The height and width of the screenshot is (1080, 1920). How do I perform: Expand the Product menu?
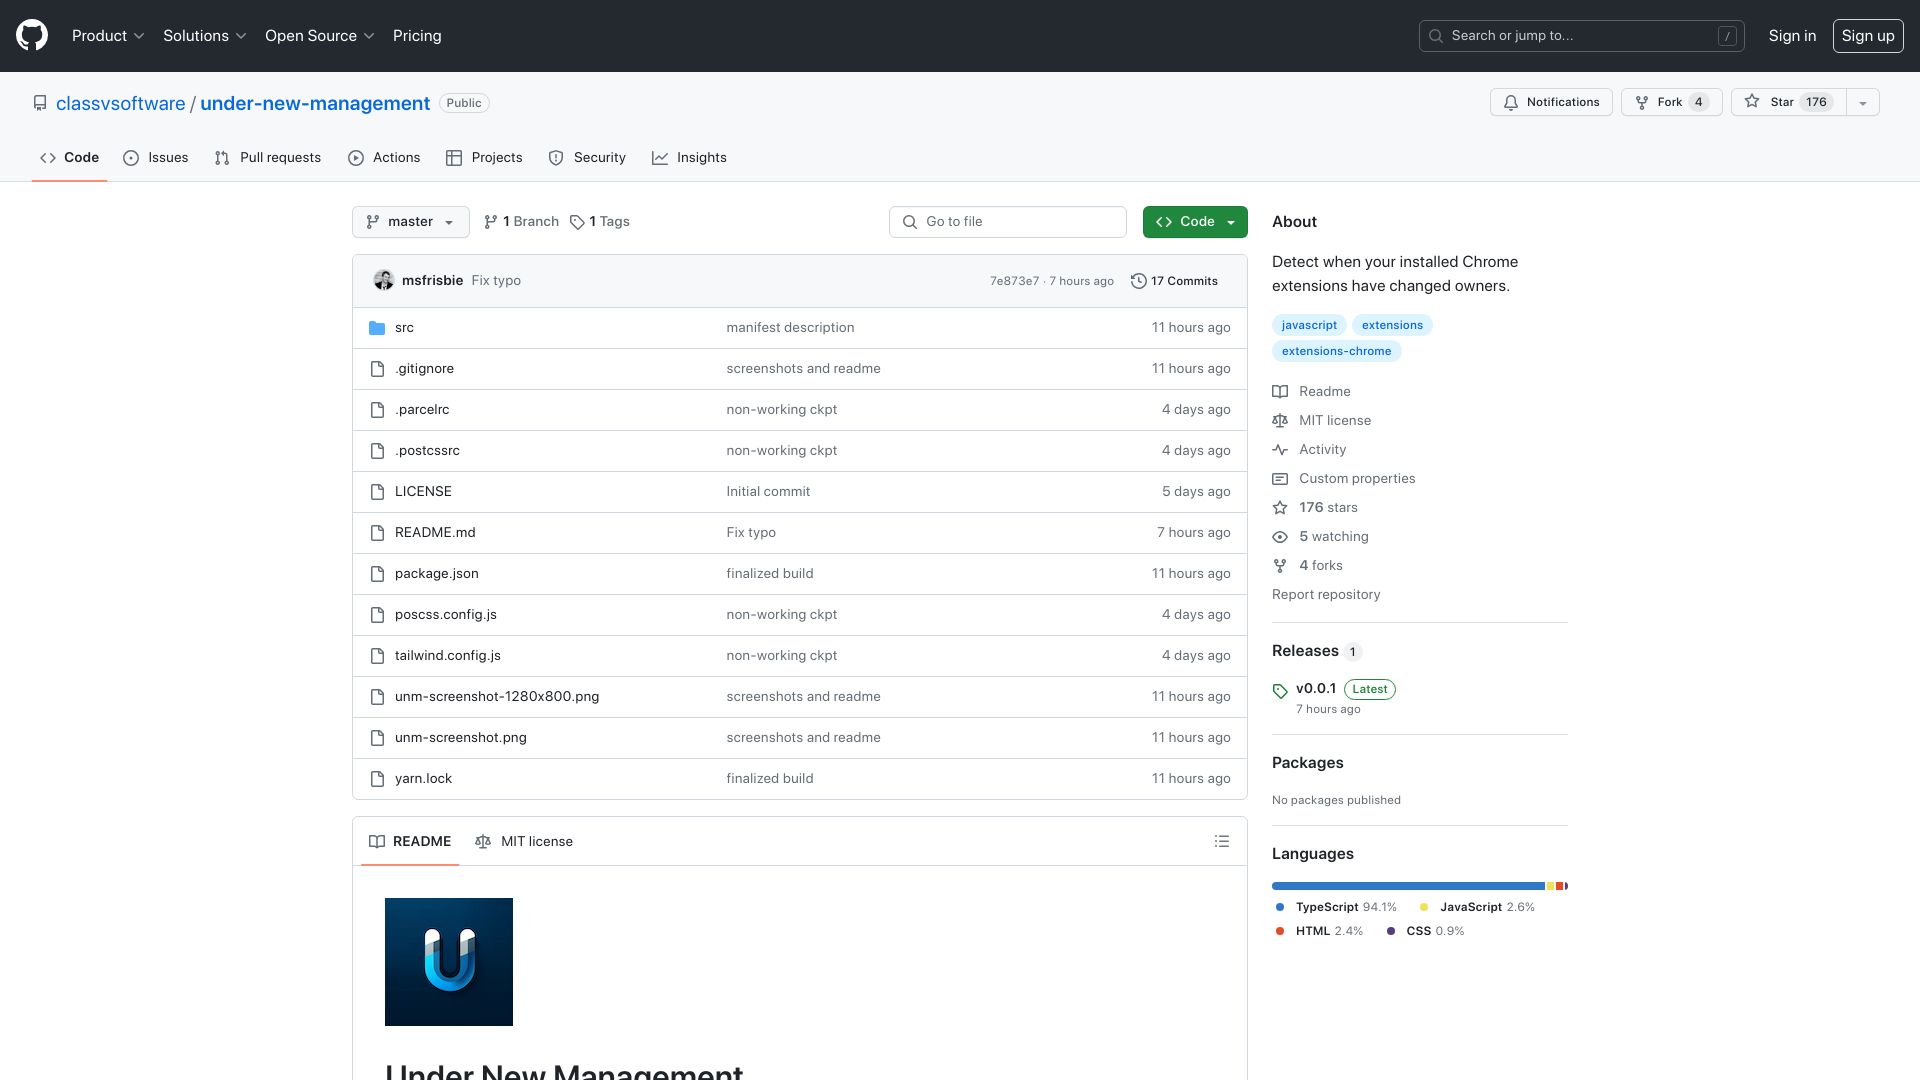click(x=108, y=36)
